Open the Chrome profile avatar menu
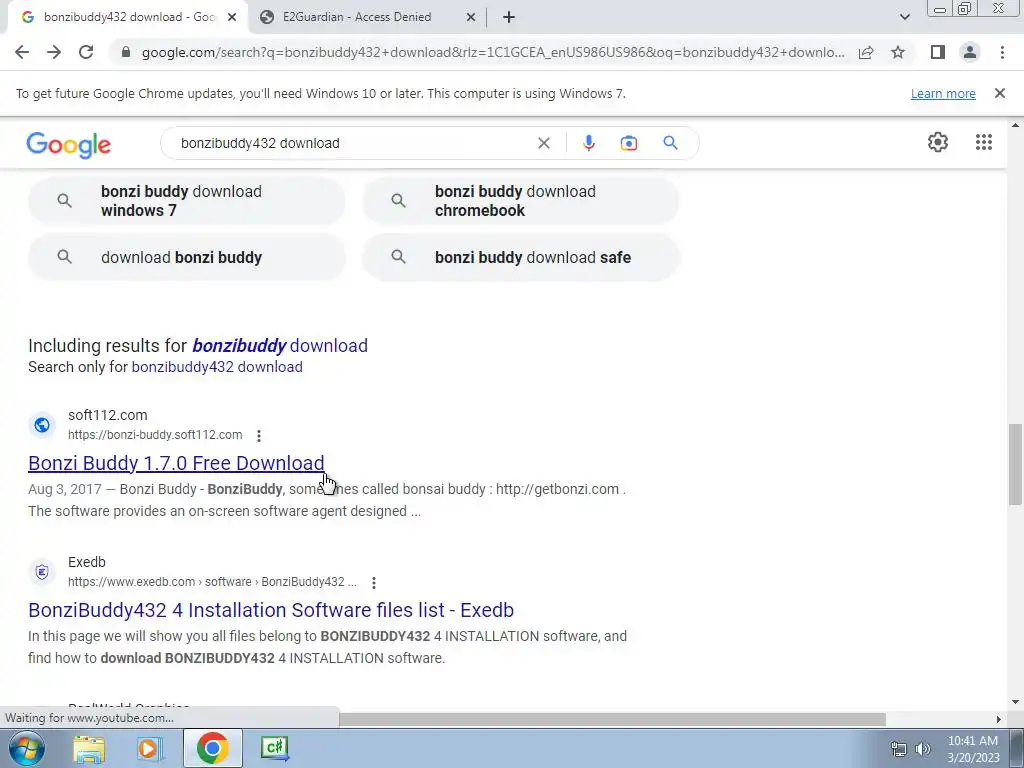 [970, 52]
